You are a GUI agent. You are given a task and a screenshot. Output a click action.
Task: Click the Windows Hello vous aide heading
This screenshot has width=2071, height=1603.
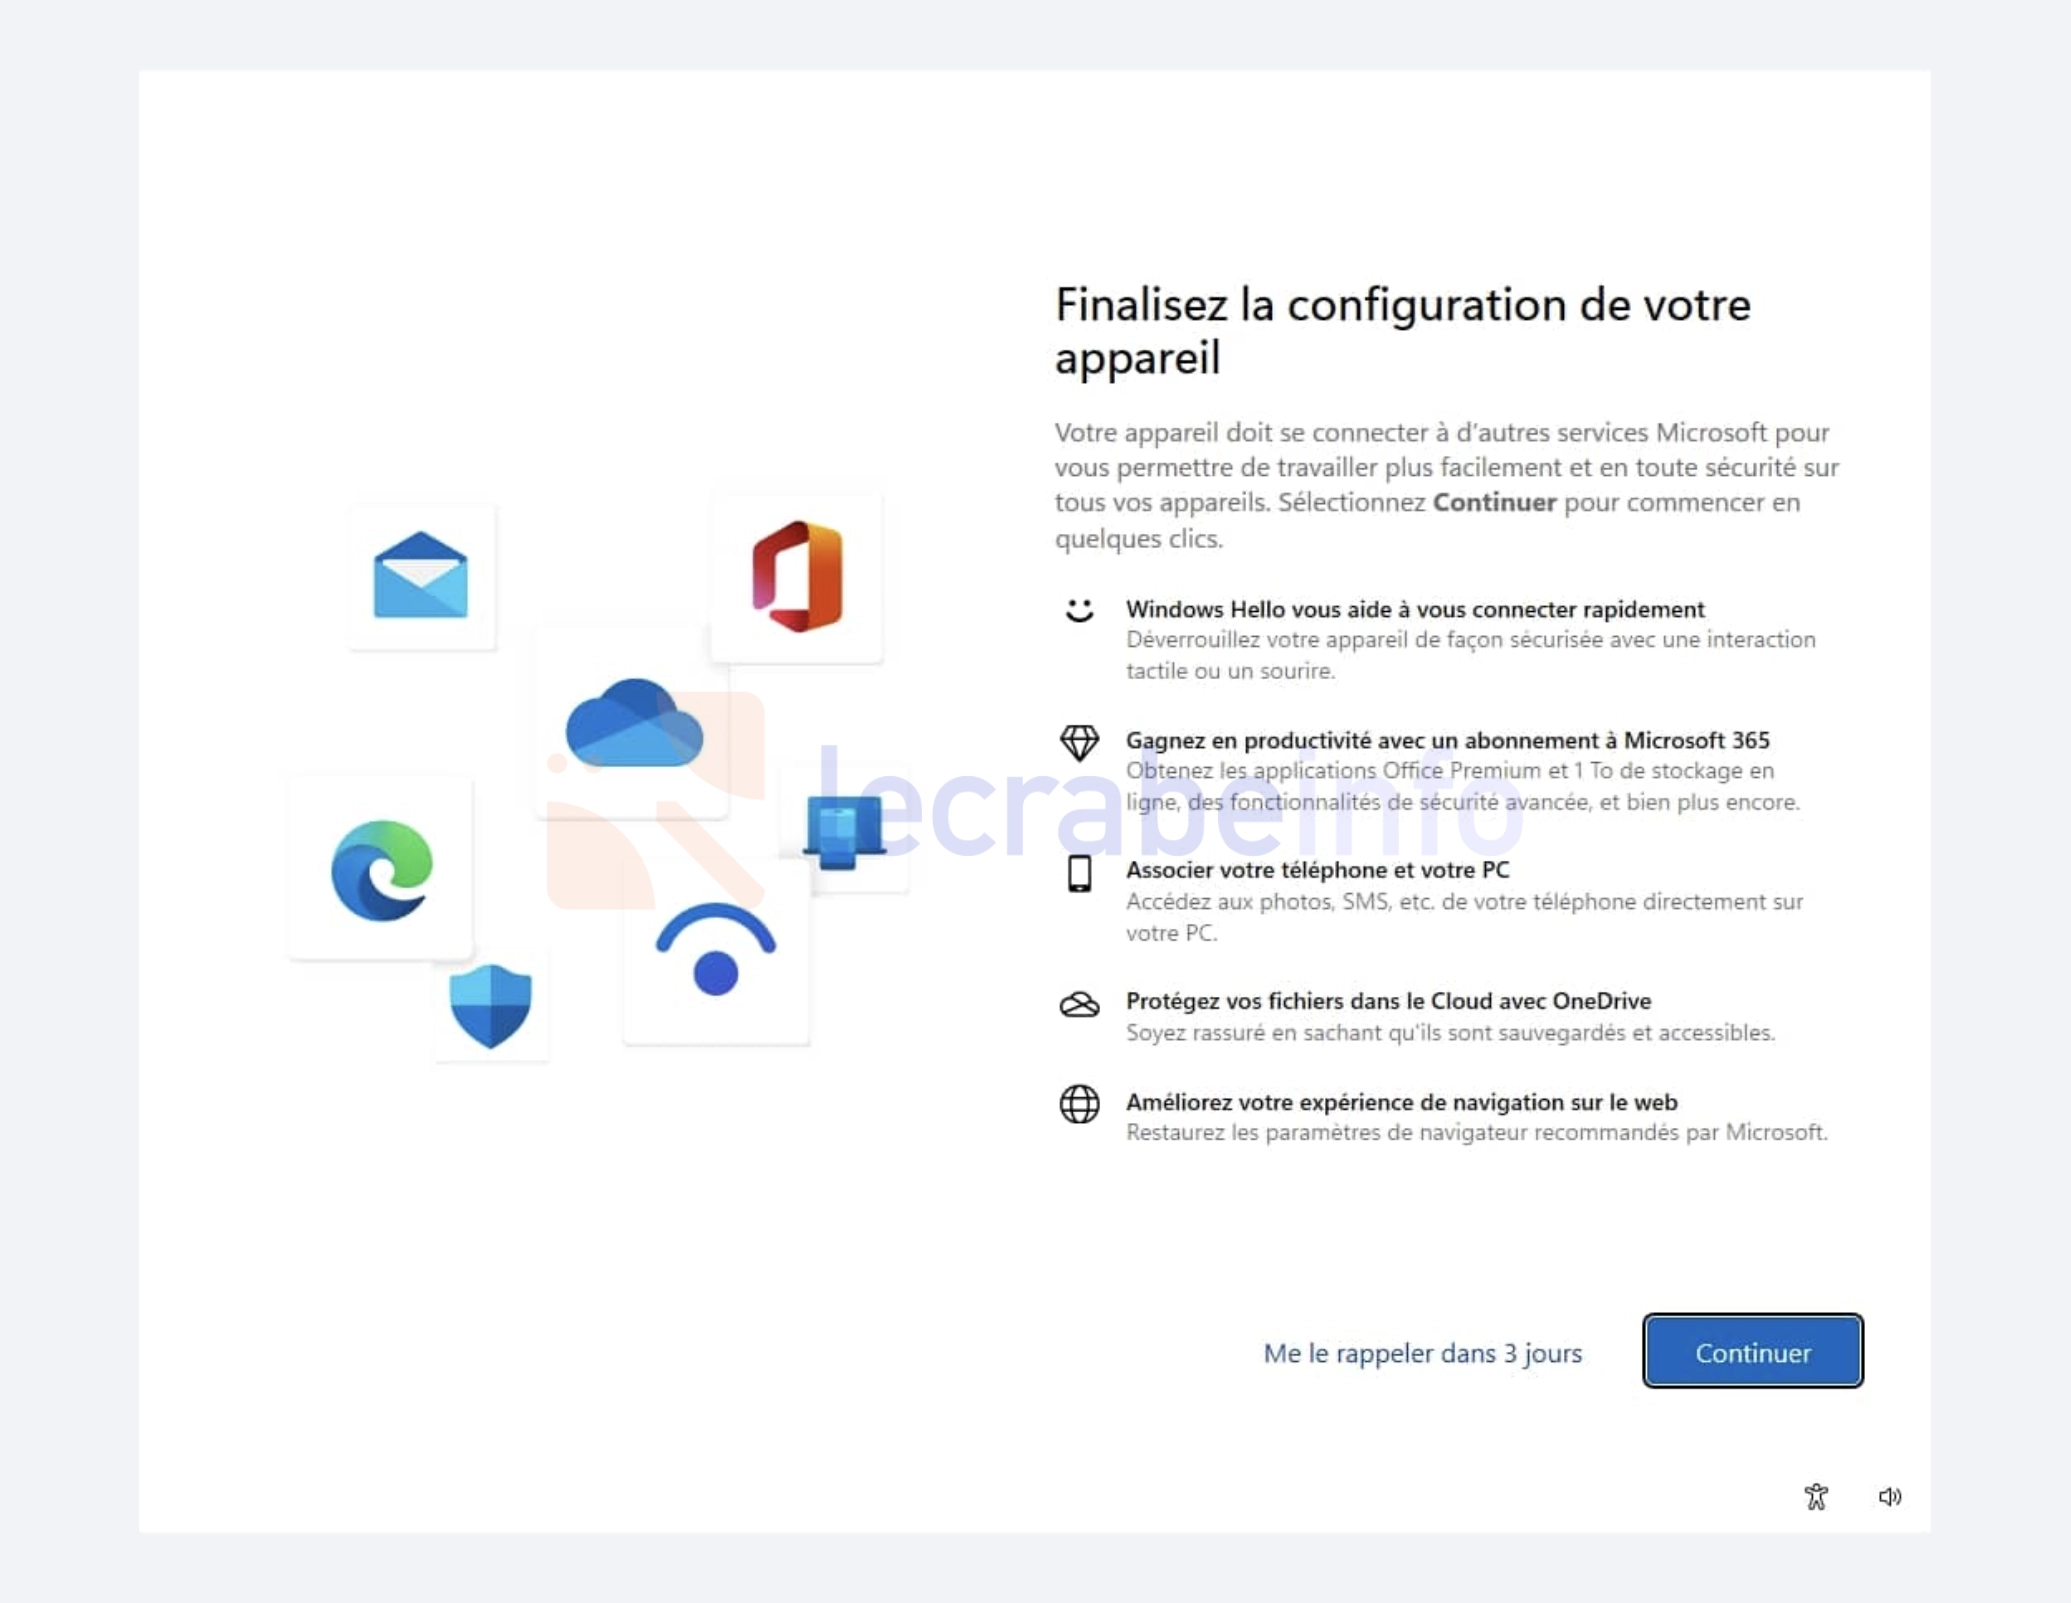click(1415, 609)
